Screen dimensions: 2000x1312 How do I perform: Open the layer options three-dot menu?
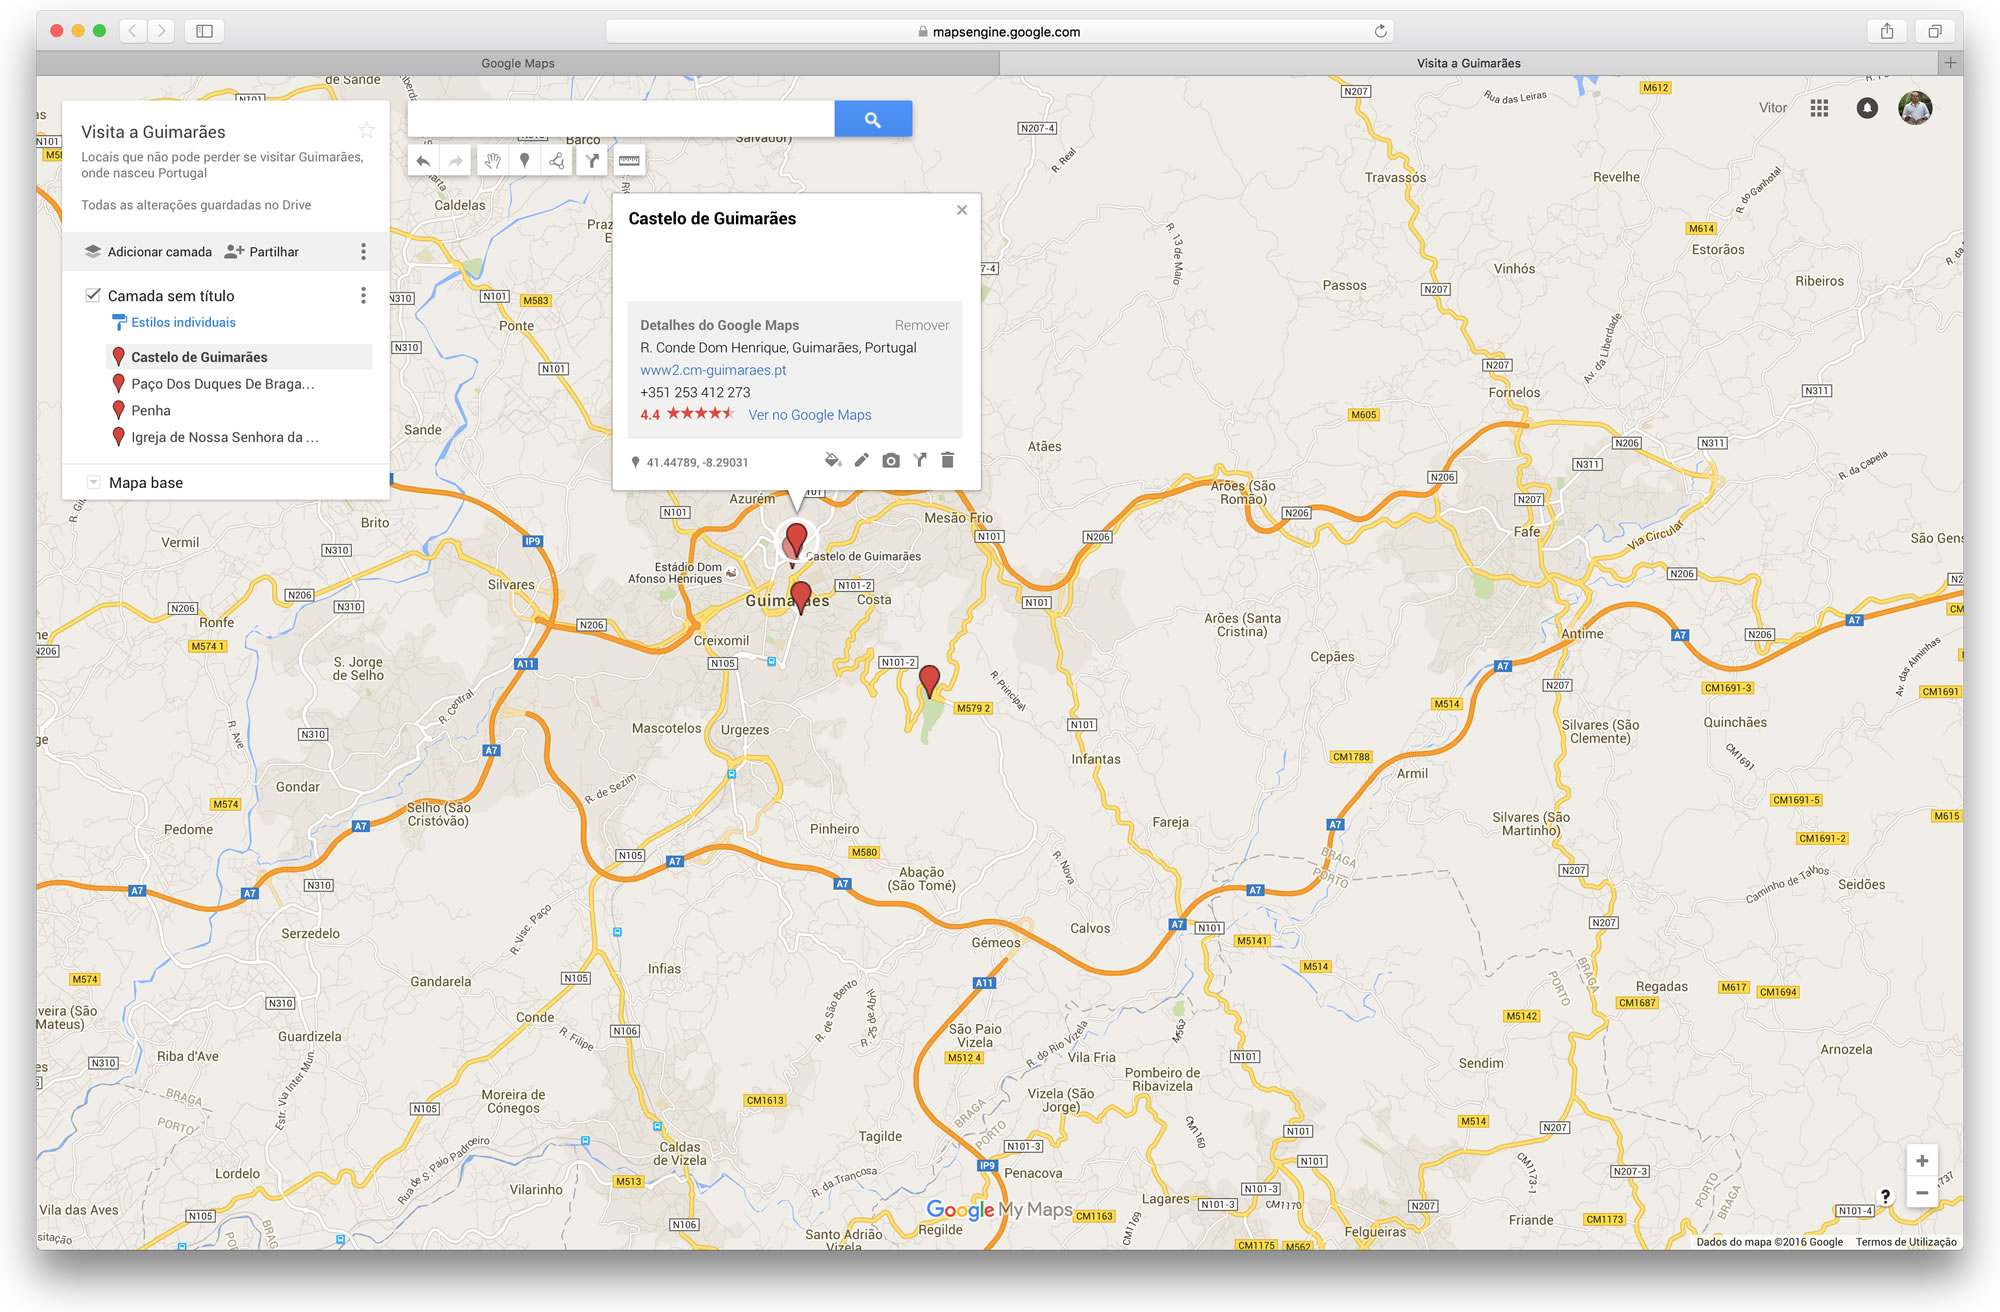pyautogui.click(x=363, y=295)
